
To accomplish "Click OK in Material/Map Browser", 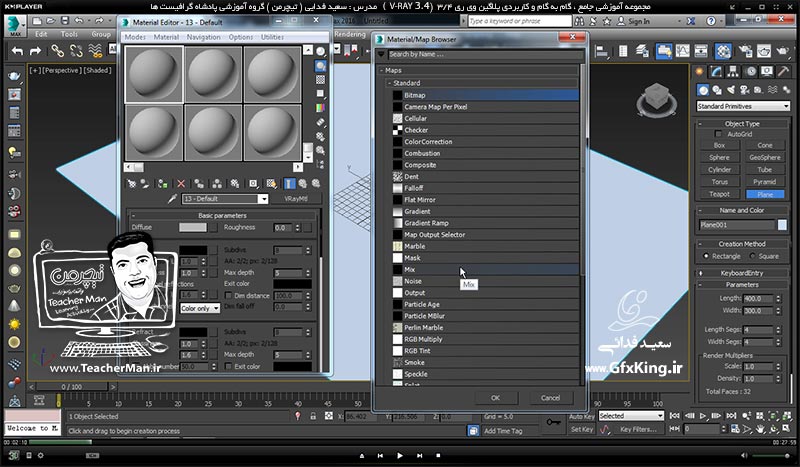I will [495, 398].
